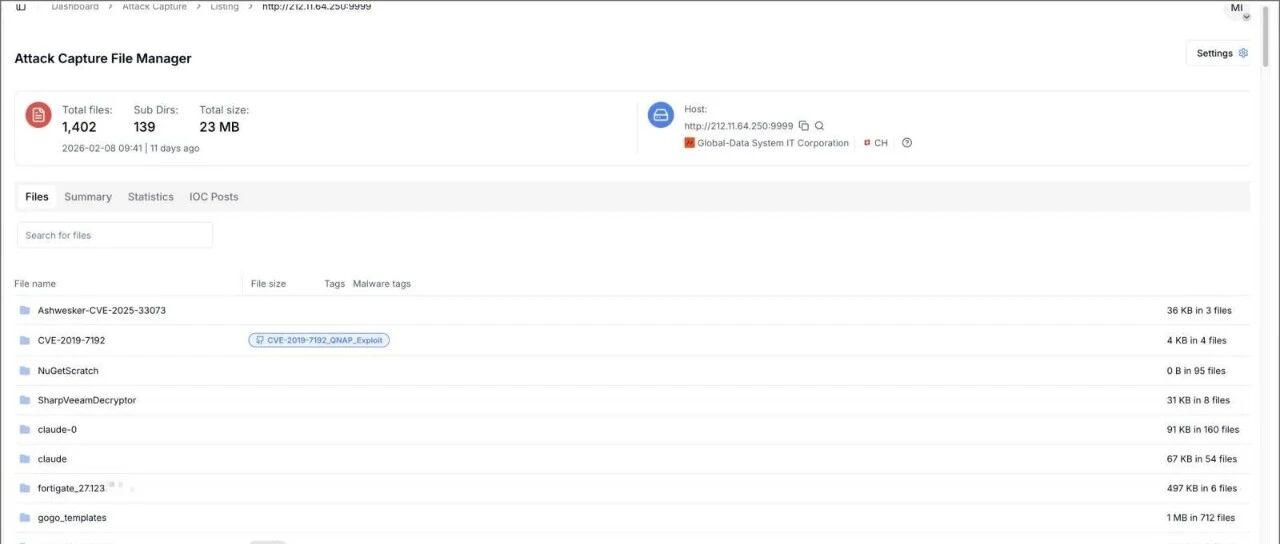Switch to the Summary tab
Screen dimensions: 1280x544
88,197
